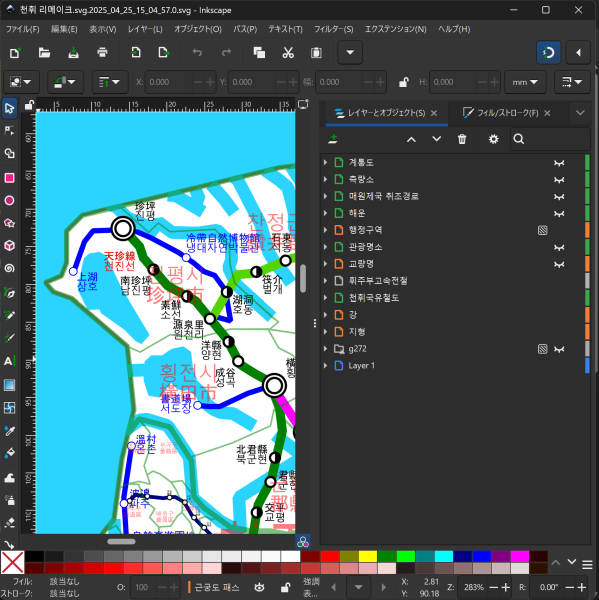Select the Node editing tool
The image size is (599, 600).
[9, 131]
